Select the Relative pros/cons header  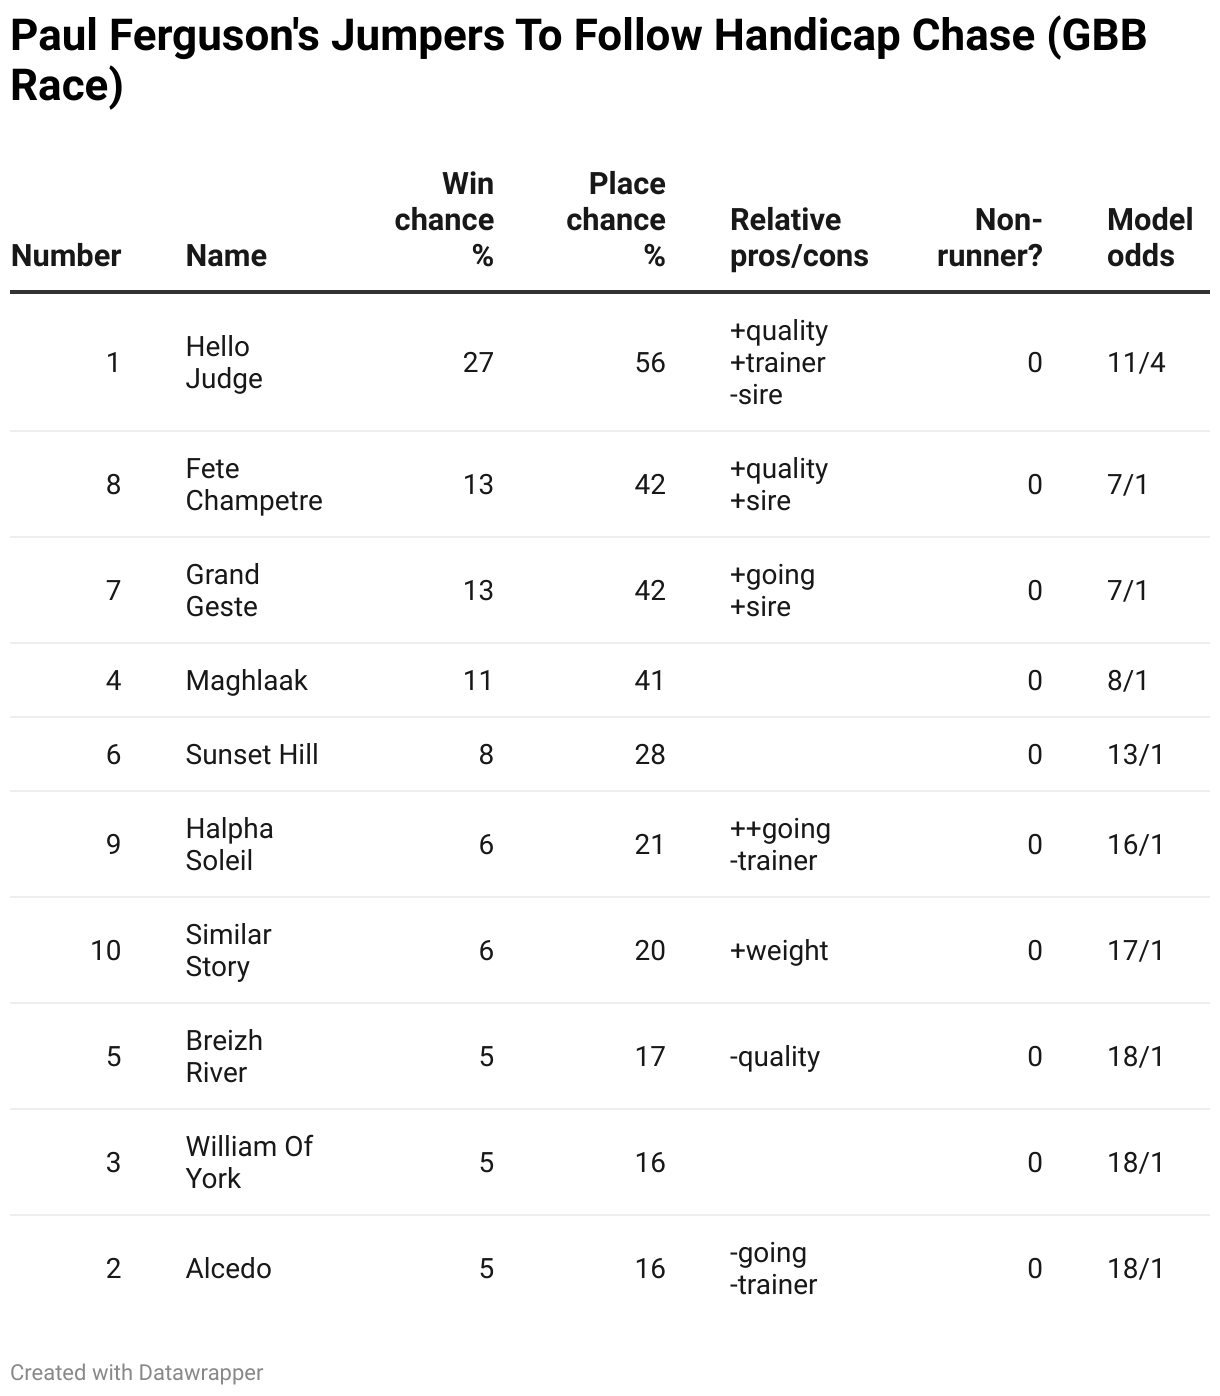(799, 238)
